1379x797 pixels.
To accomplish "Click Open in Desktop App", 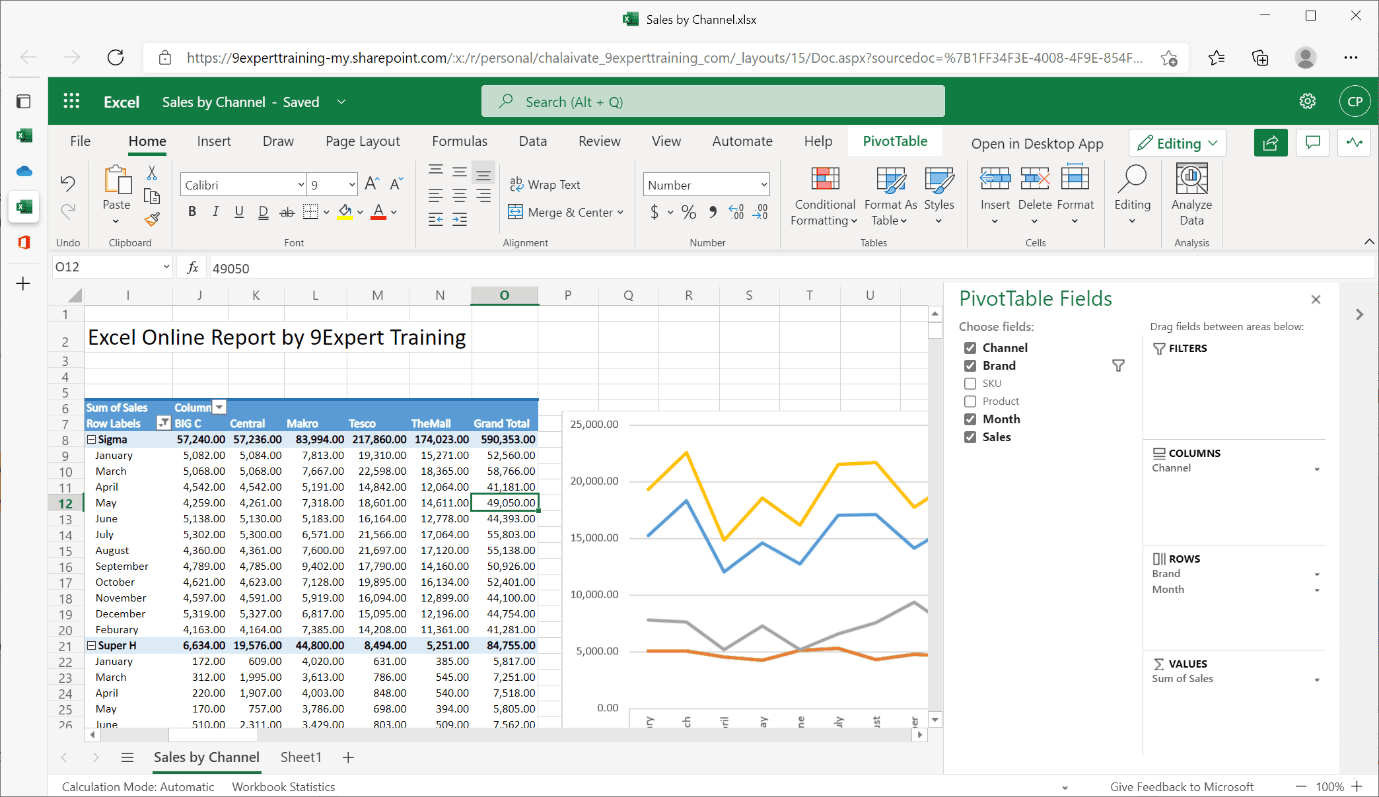I will pos(1036,143).
